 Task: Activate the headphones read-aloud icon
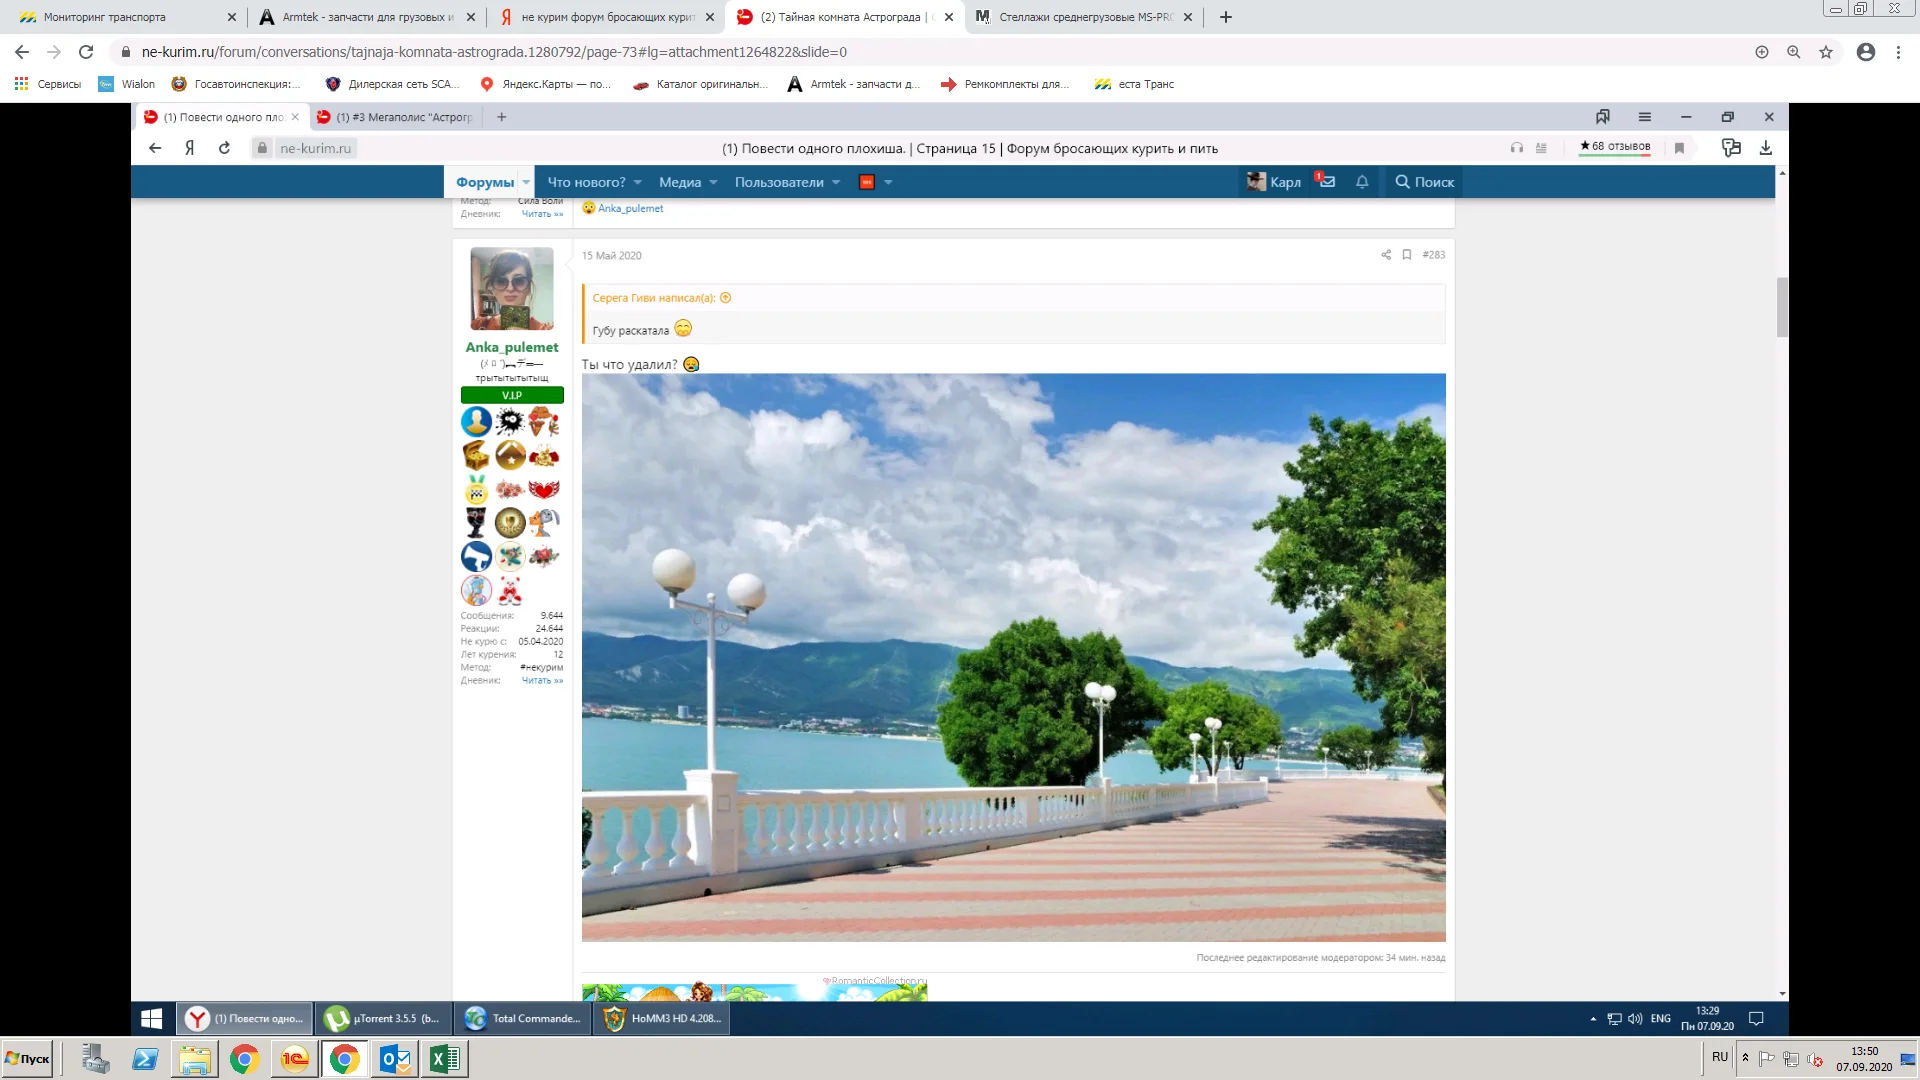point(1515,147)
